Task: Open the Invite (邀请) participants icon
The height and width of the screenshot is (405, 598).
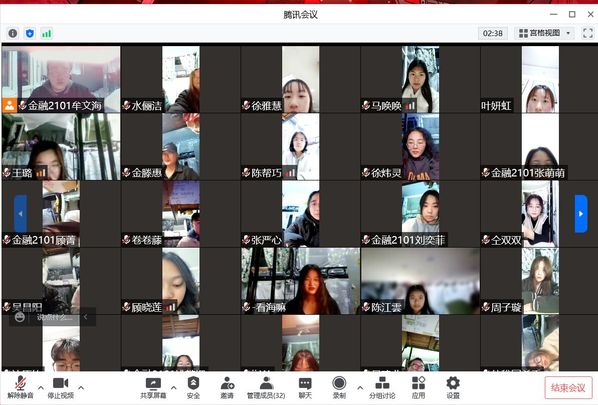Action: 227,387
